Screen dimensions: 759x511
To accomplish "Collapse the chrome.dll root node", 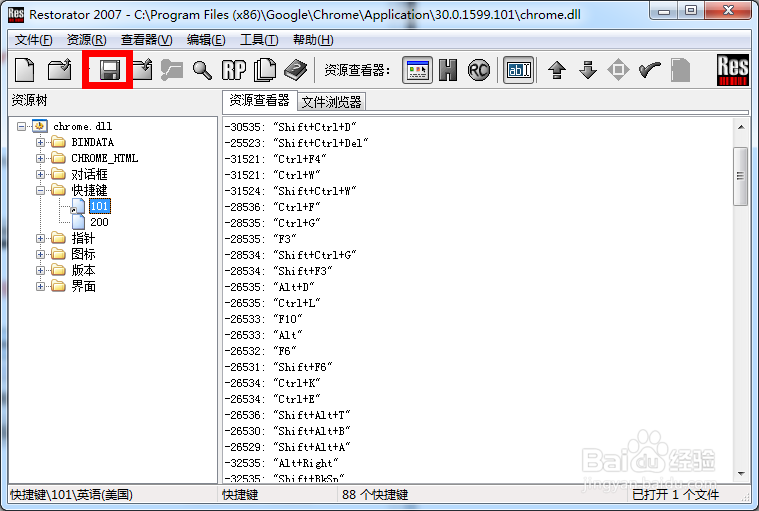I will pyautogui.click(x=21, y=126).
